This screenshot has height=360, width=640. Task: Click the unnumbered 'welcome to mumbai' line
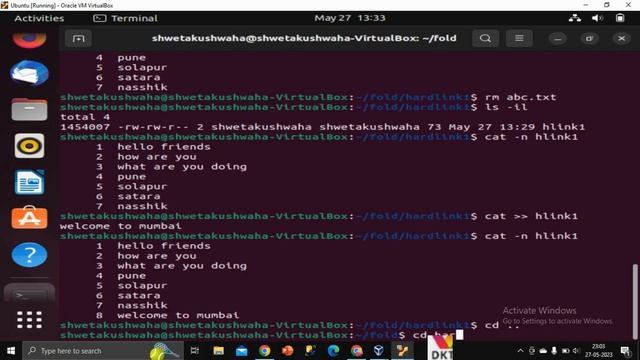[x=121, y=226]
